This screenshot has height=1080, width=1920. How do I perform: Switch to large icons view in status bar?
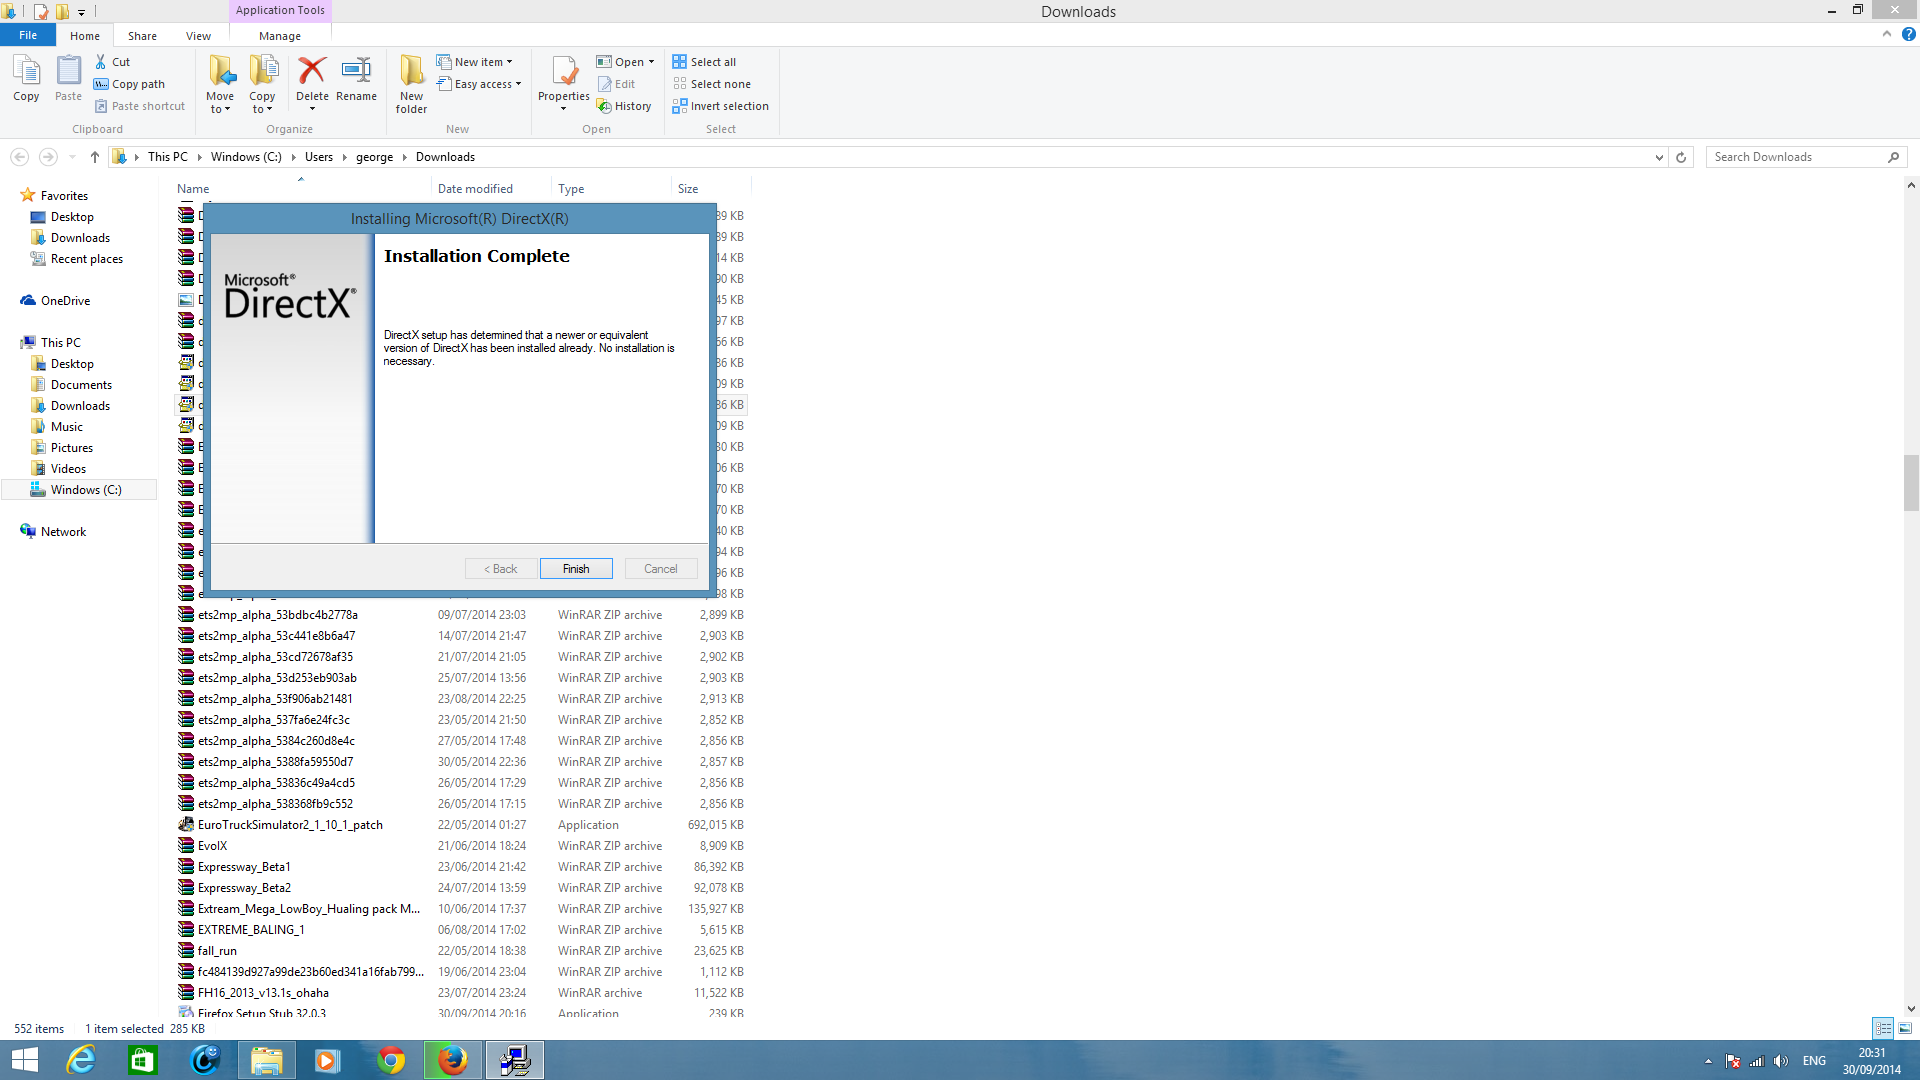pyautogui.click(x=1905, y=1028)
